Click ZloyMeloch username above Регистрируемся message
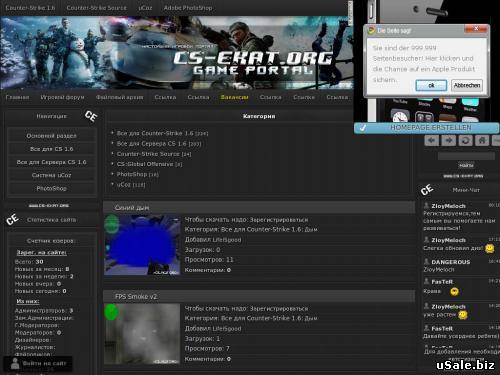This screenshot has height=375, width=500. (x=448, y=206)
